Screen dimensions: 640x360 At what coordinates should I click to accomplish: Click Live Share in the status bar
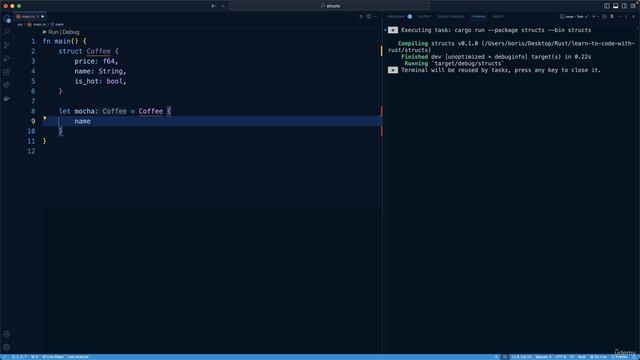pyautogui.click(x=53, y=357)
